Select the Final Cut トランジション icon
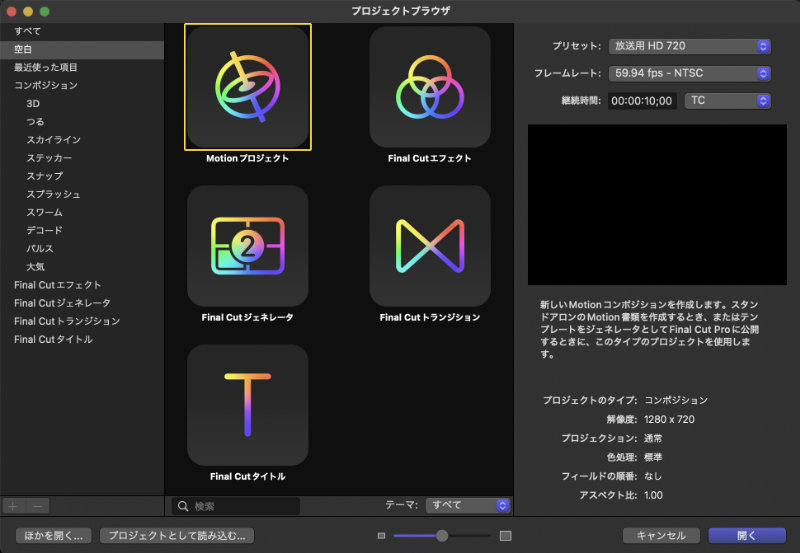 point(429,246)
